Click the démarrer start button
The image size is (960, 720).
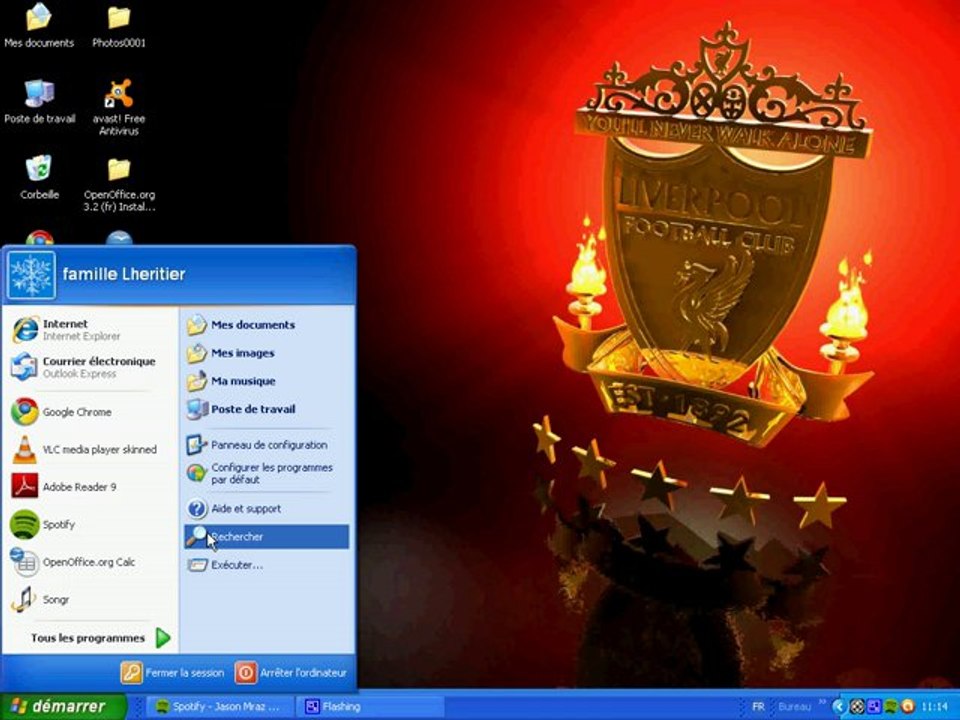coord(63,707)
